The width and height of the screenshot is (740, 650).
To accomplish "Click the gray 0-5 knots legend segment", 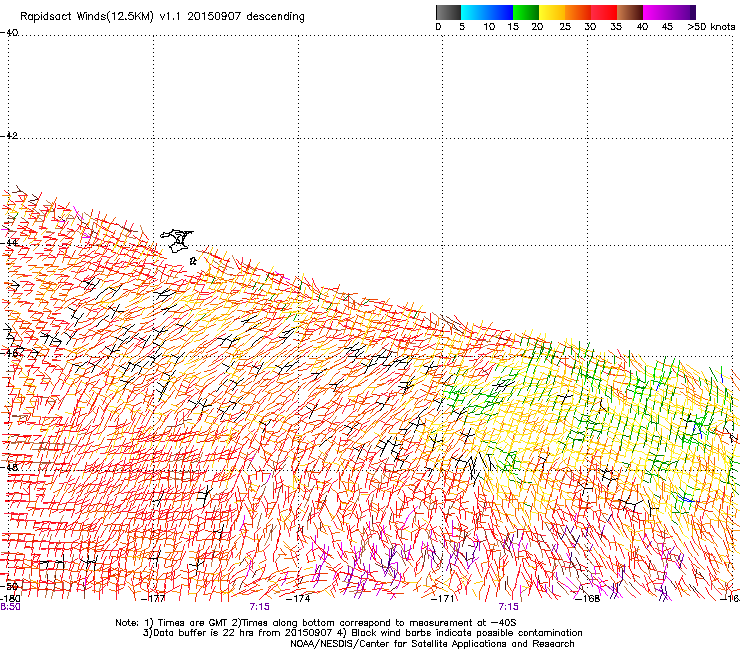I will pos(448,12).
